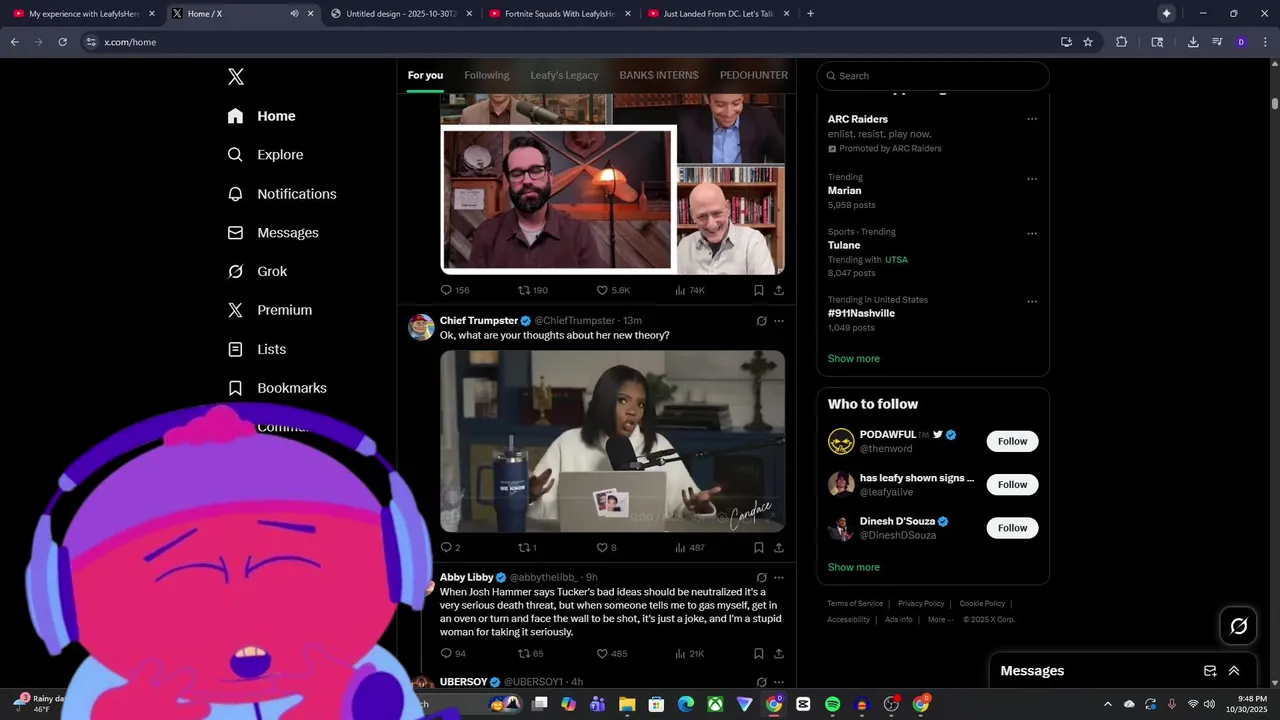Open Grok icon on Abby Libby post
The image size is (1280, 720).
coord(761,578)
